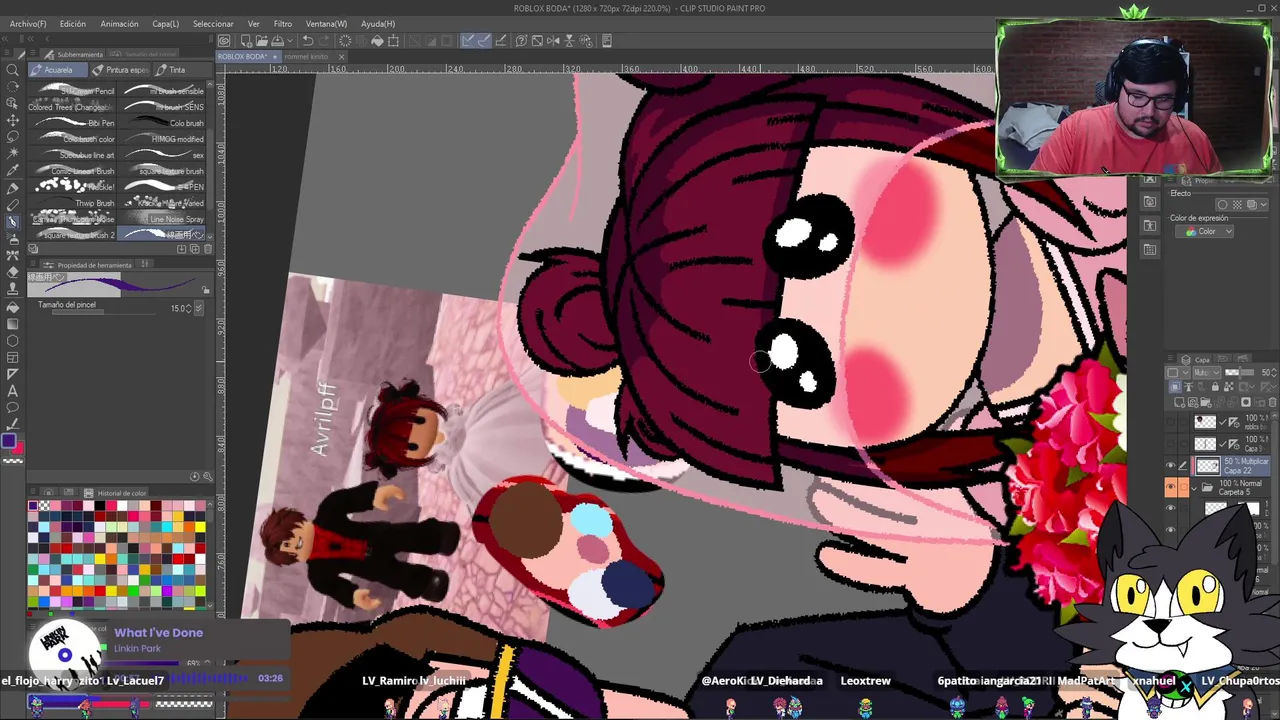This screenshot has width=1280, height=720.
Task: Click the Flip vertical icon
Action: [569, 41]
